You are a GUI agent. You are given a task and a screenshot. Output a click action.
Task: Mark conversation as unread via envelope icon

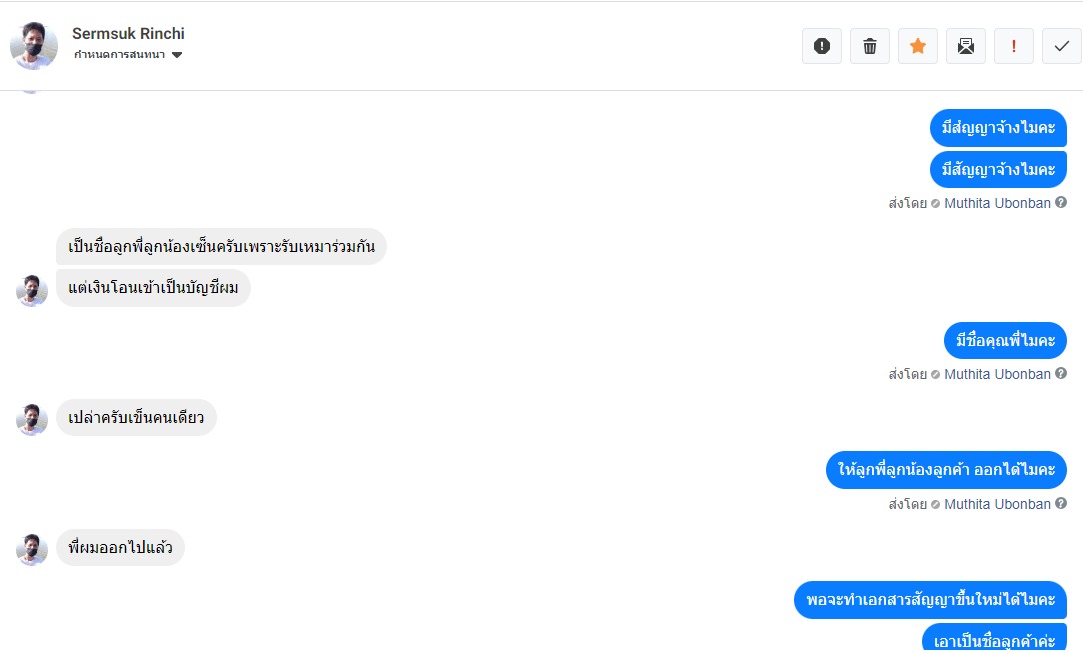click(966, 46)
